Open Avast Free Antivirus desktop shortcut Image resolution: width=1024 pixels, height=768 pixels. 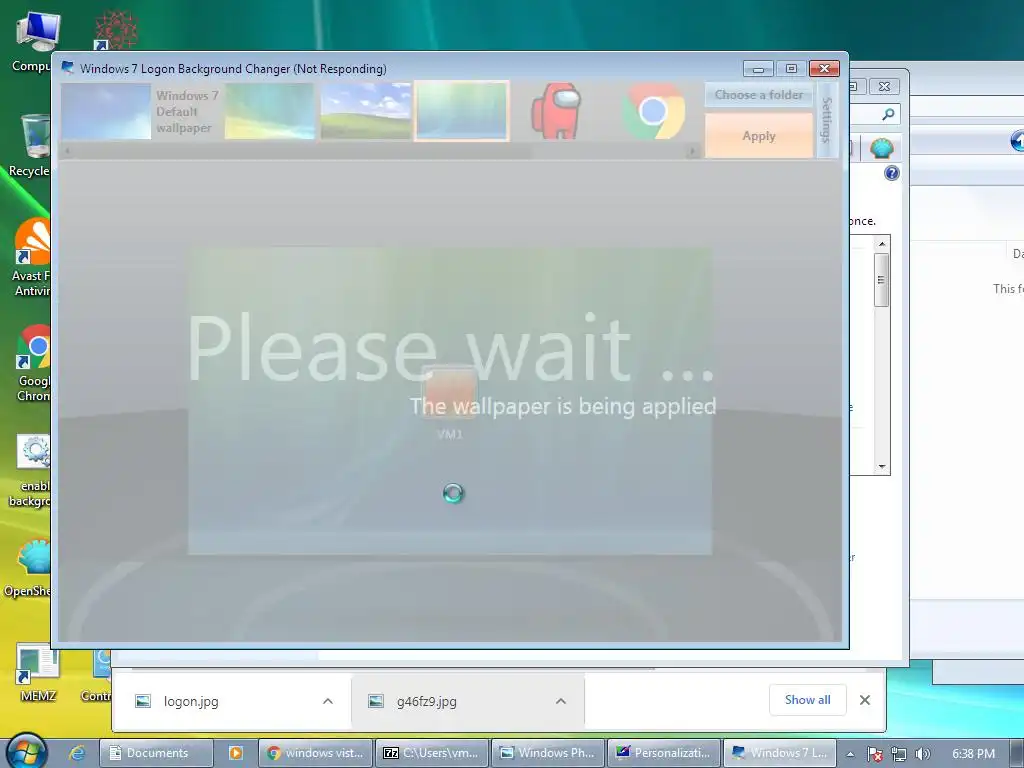point(31,258)
